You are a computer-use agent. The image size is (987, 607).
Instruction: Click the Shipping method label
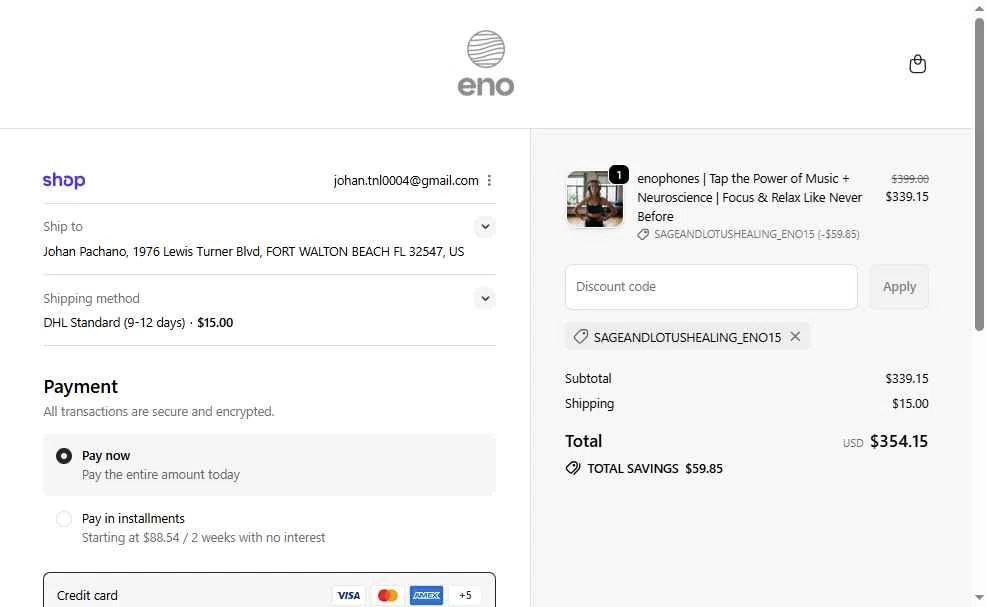tap(91, 298)
